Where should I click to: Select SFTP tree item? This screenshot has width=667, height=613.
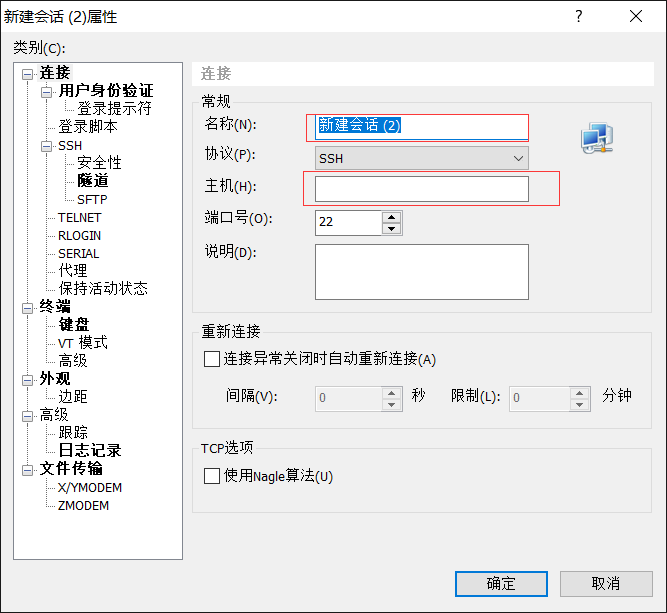point(92,200)
